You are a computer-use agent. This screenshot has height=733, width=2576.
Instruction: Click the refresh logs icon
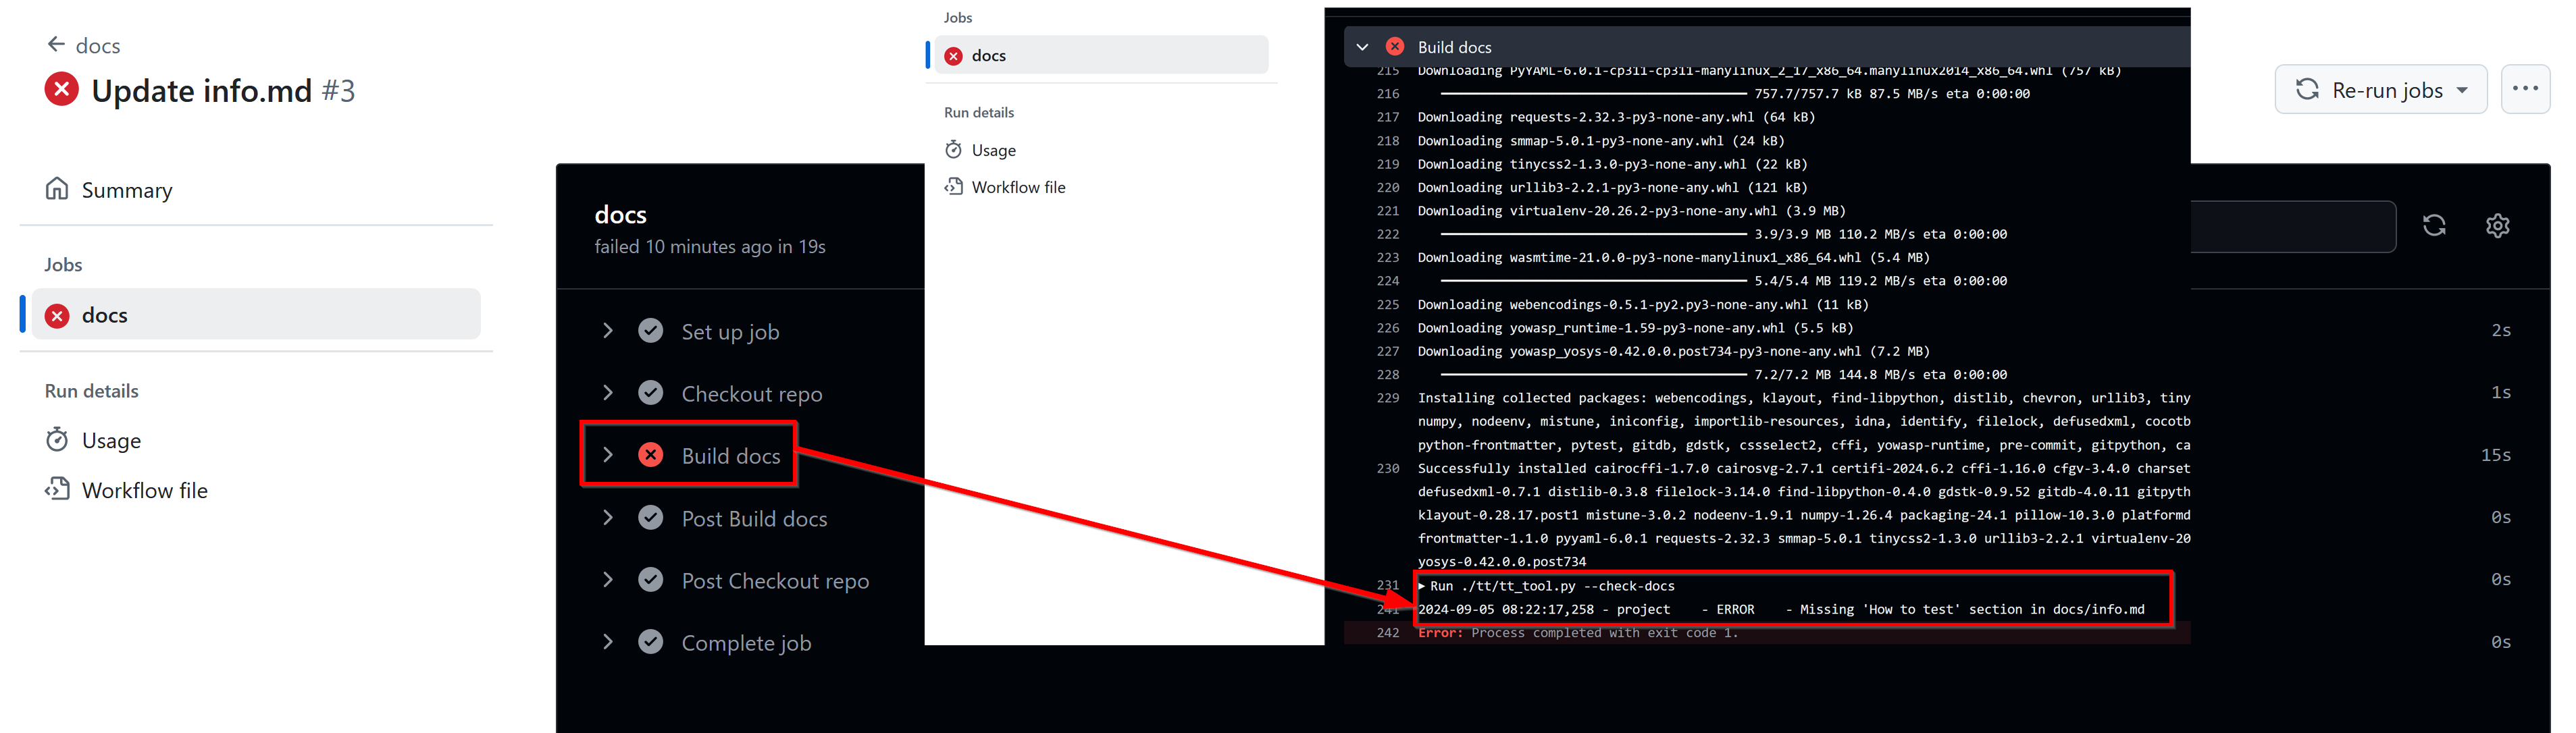pyautogui.click(x=2434, y=226)
